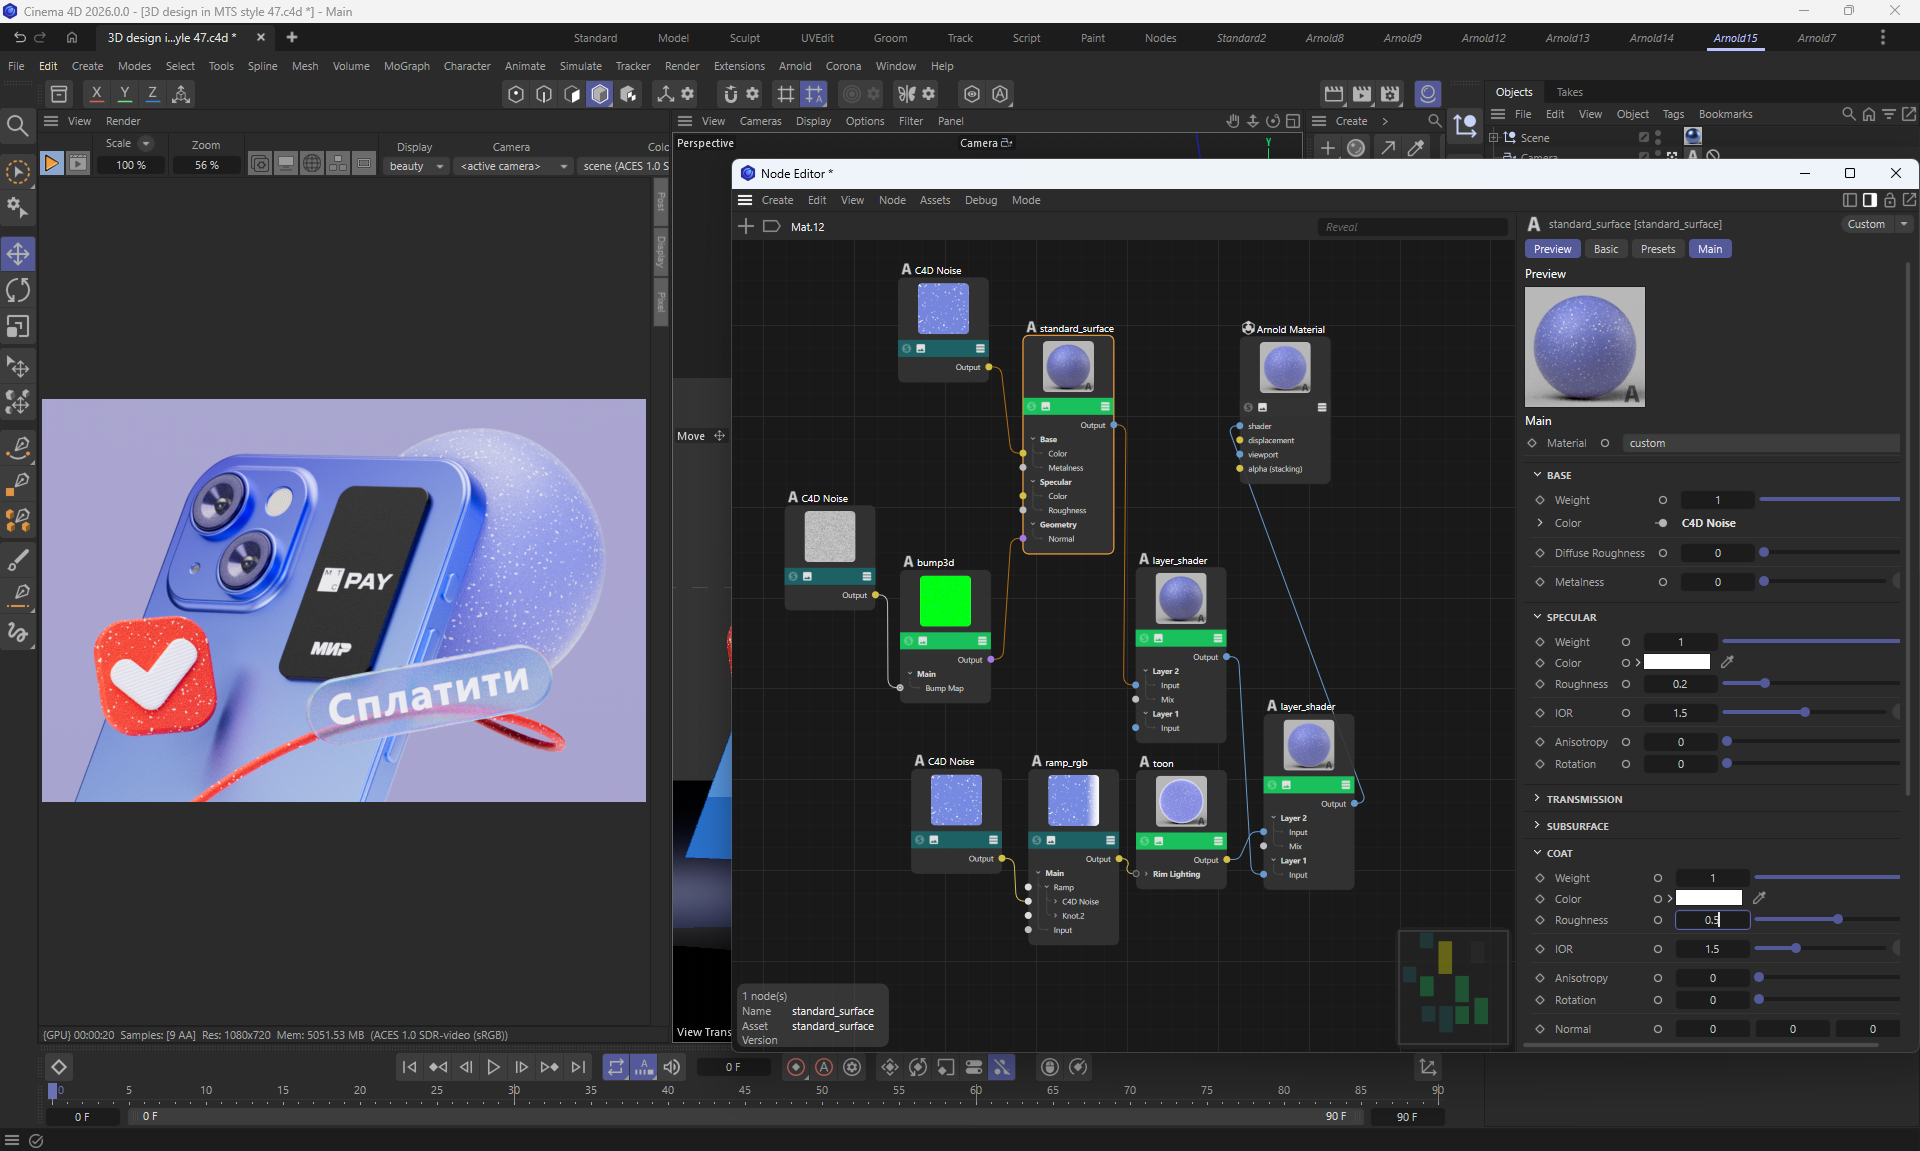1920x1151 pixels.
Task: Toggle the X axis lock
Action: click(96, 93)
